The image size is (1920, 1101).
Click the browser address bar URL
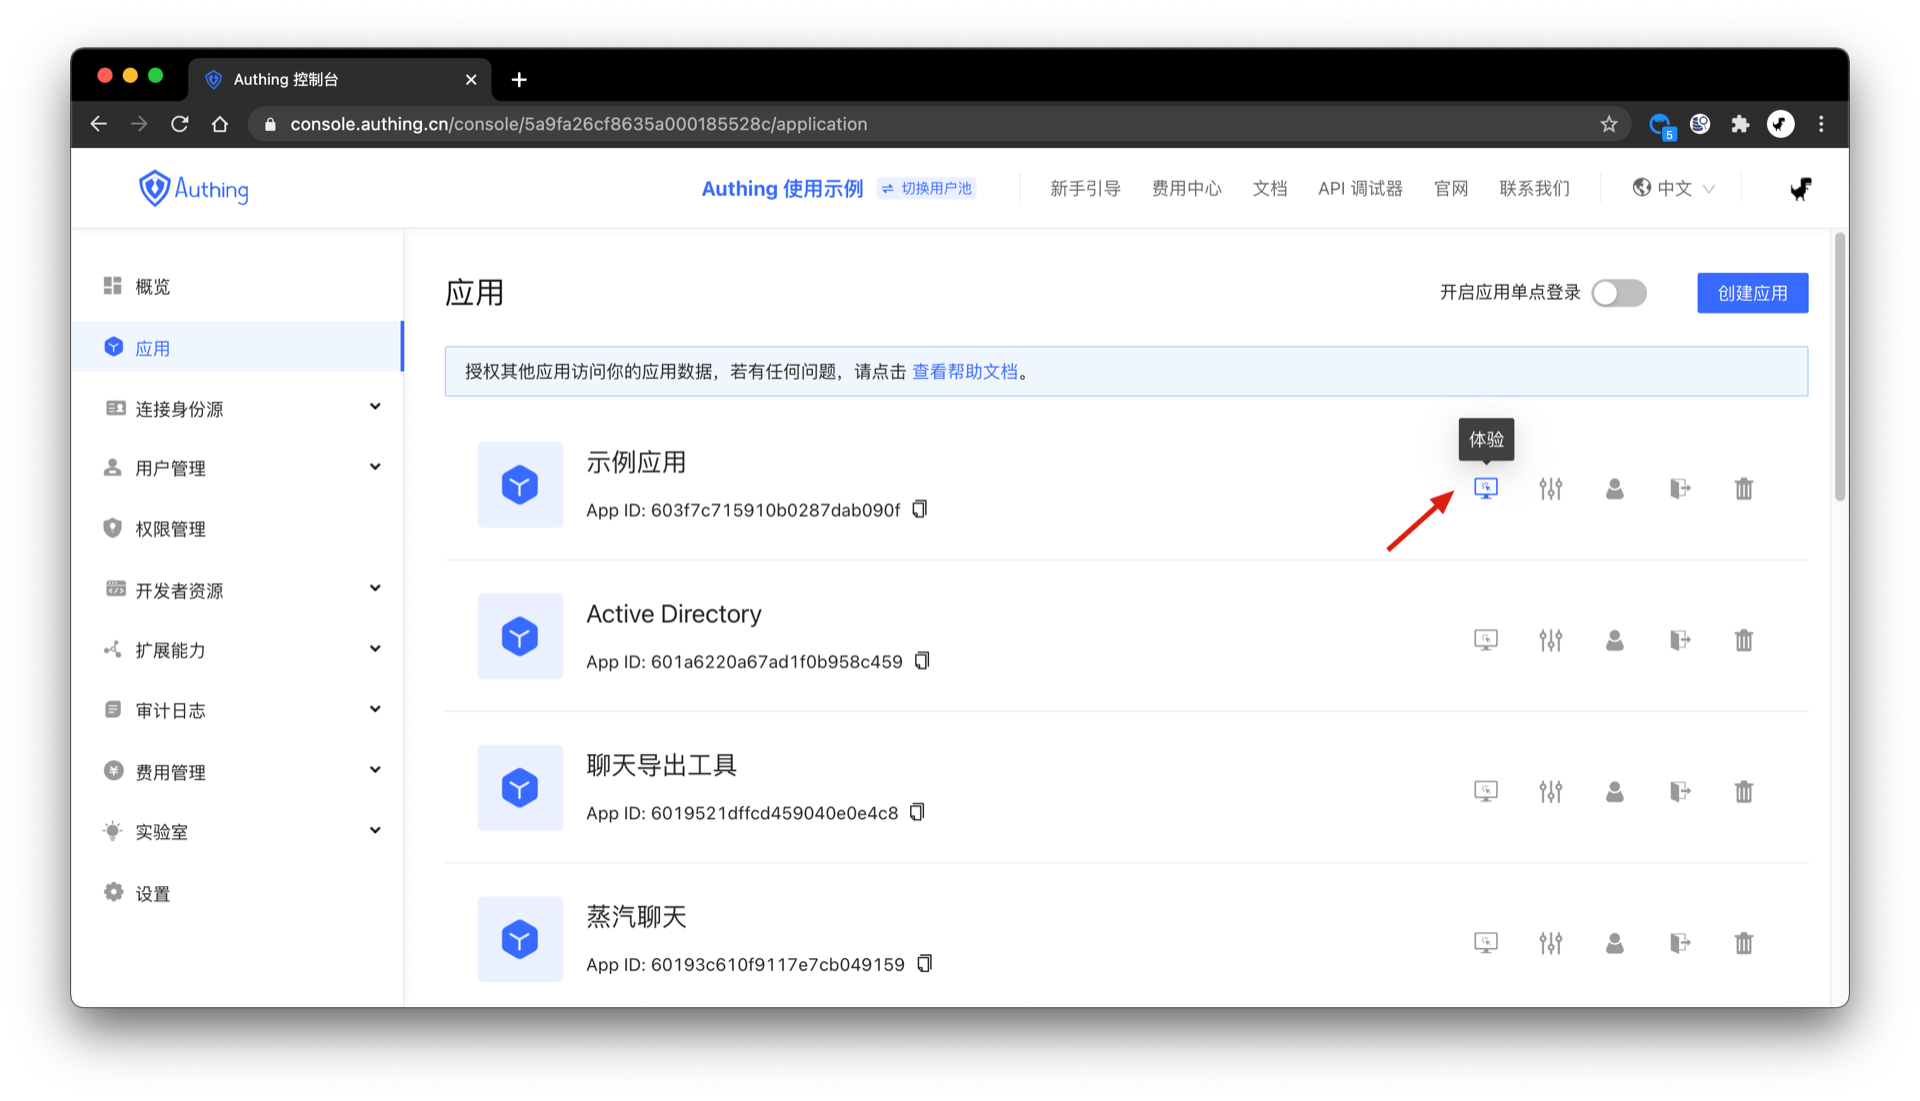click(x=578, y=124)
